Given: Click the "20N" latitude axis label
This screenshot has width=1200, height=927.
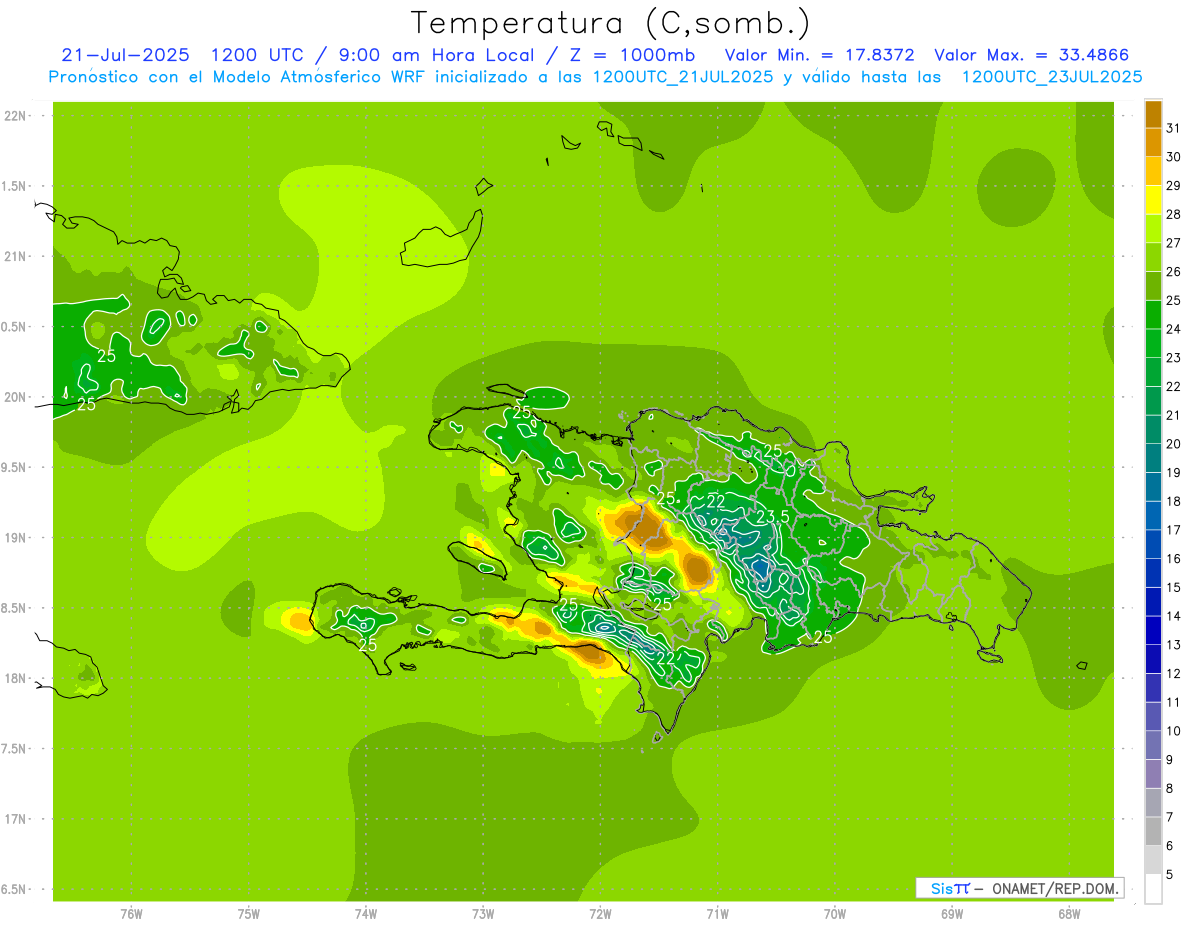Looking at the screenshot, I should tap(14, 397).
